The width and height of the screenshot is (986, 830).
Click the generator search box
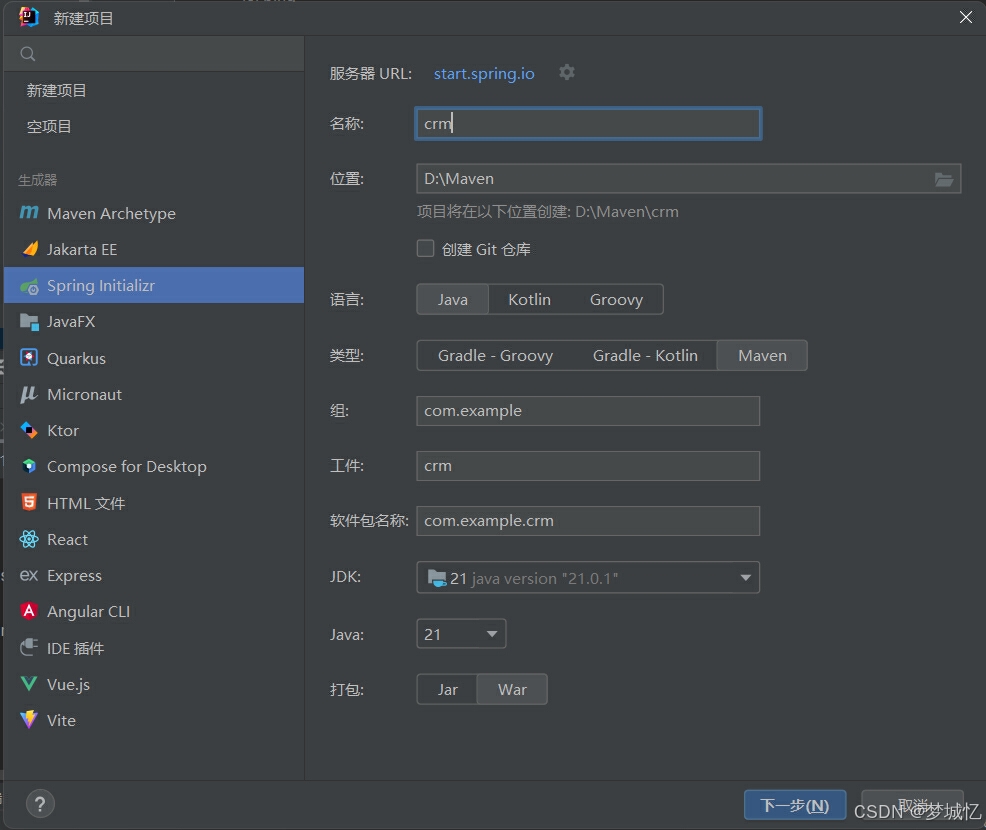click(154, 53)
